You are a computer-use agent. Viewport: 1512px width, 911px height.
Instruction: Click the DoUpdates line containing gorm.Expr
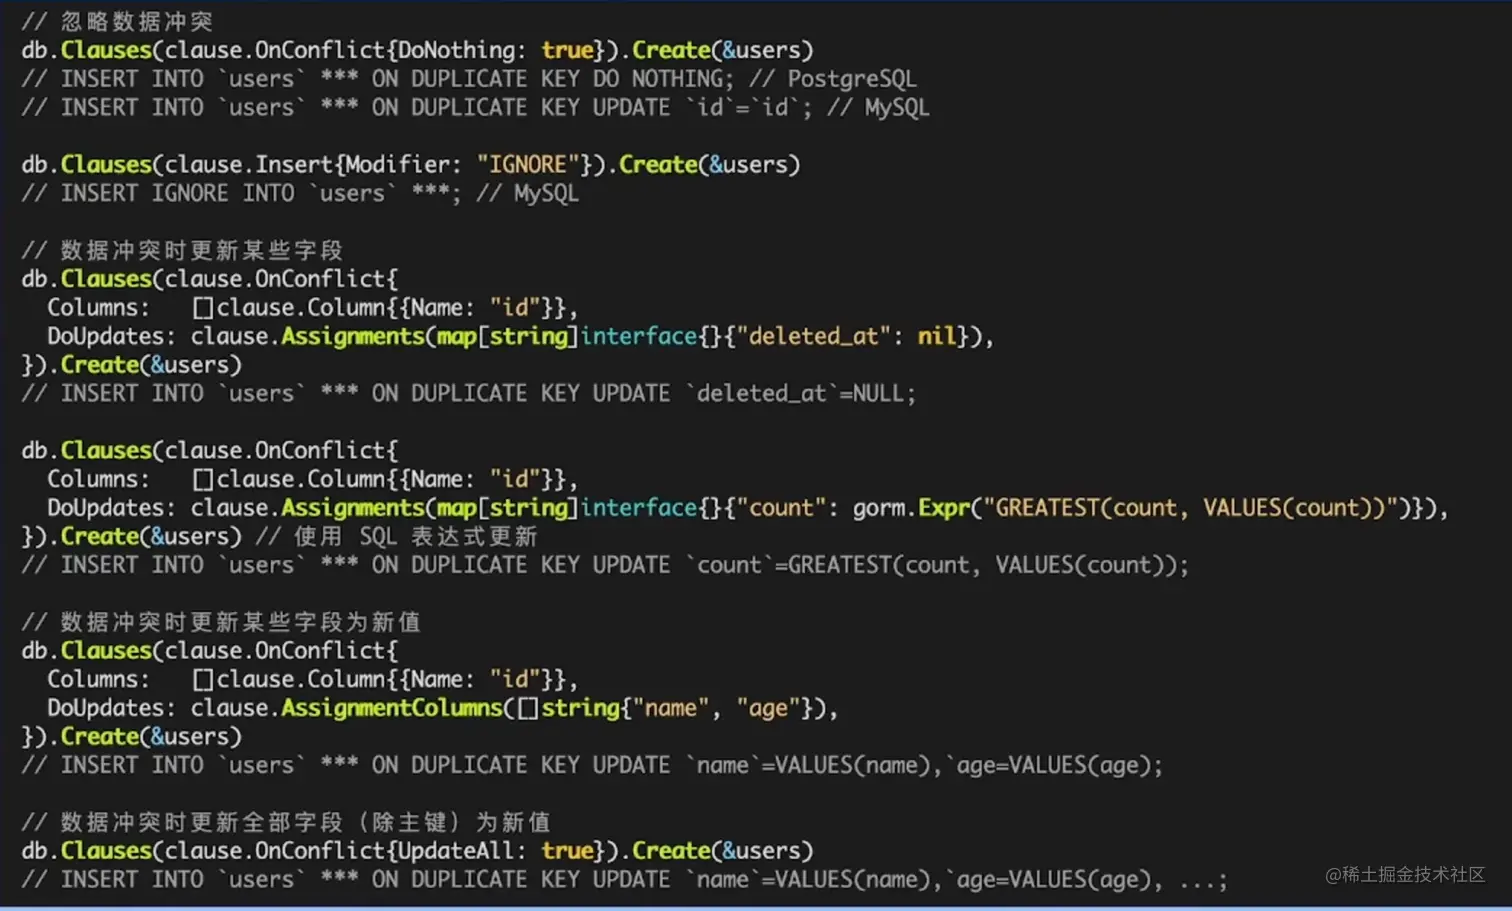point(747,508)
